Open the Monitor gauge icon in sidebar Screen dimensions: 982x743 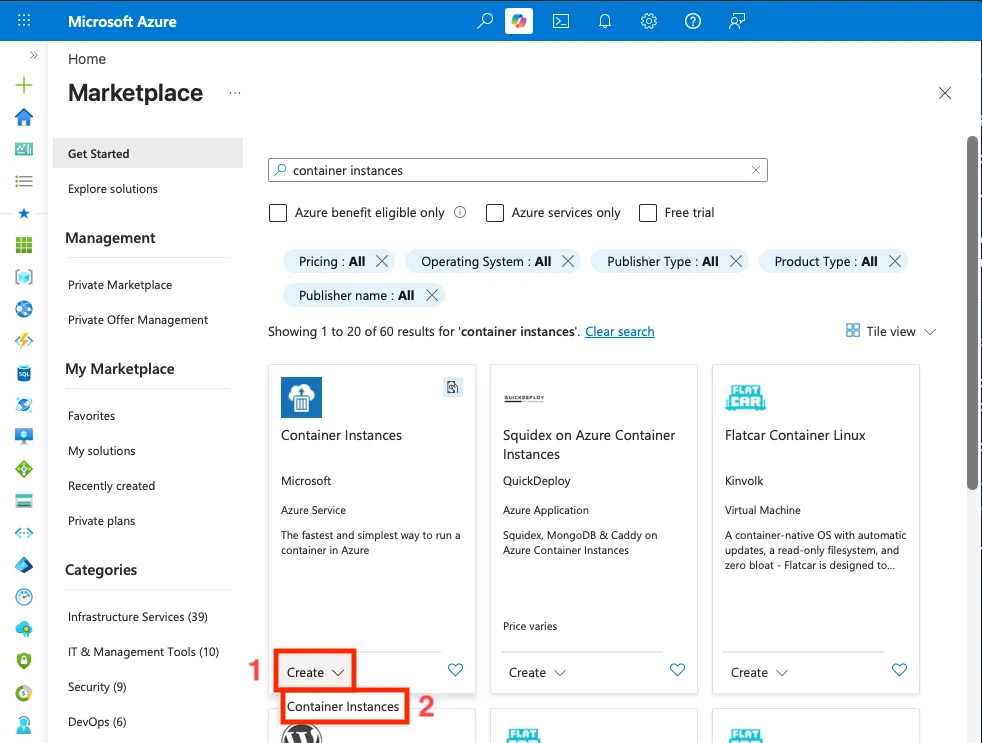click(24, 596)
